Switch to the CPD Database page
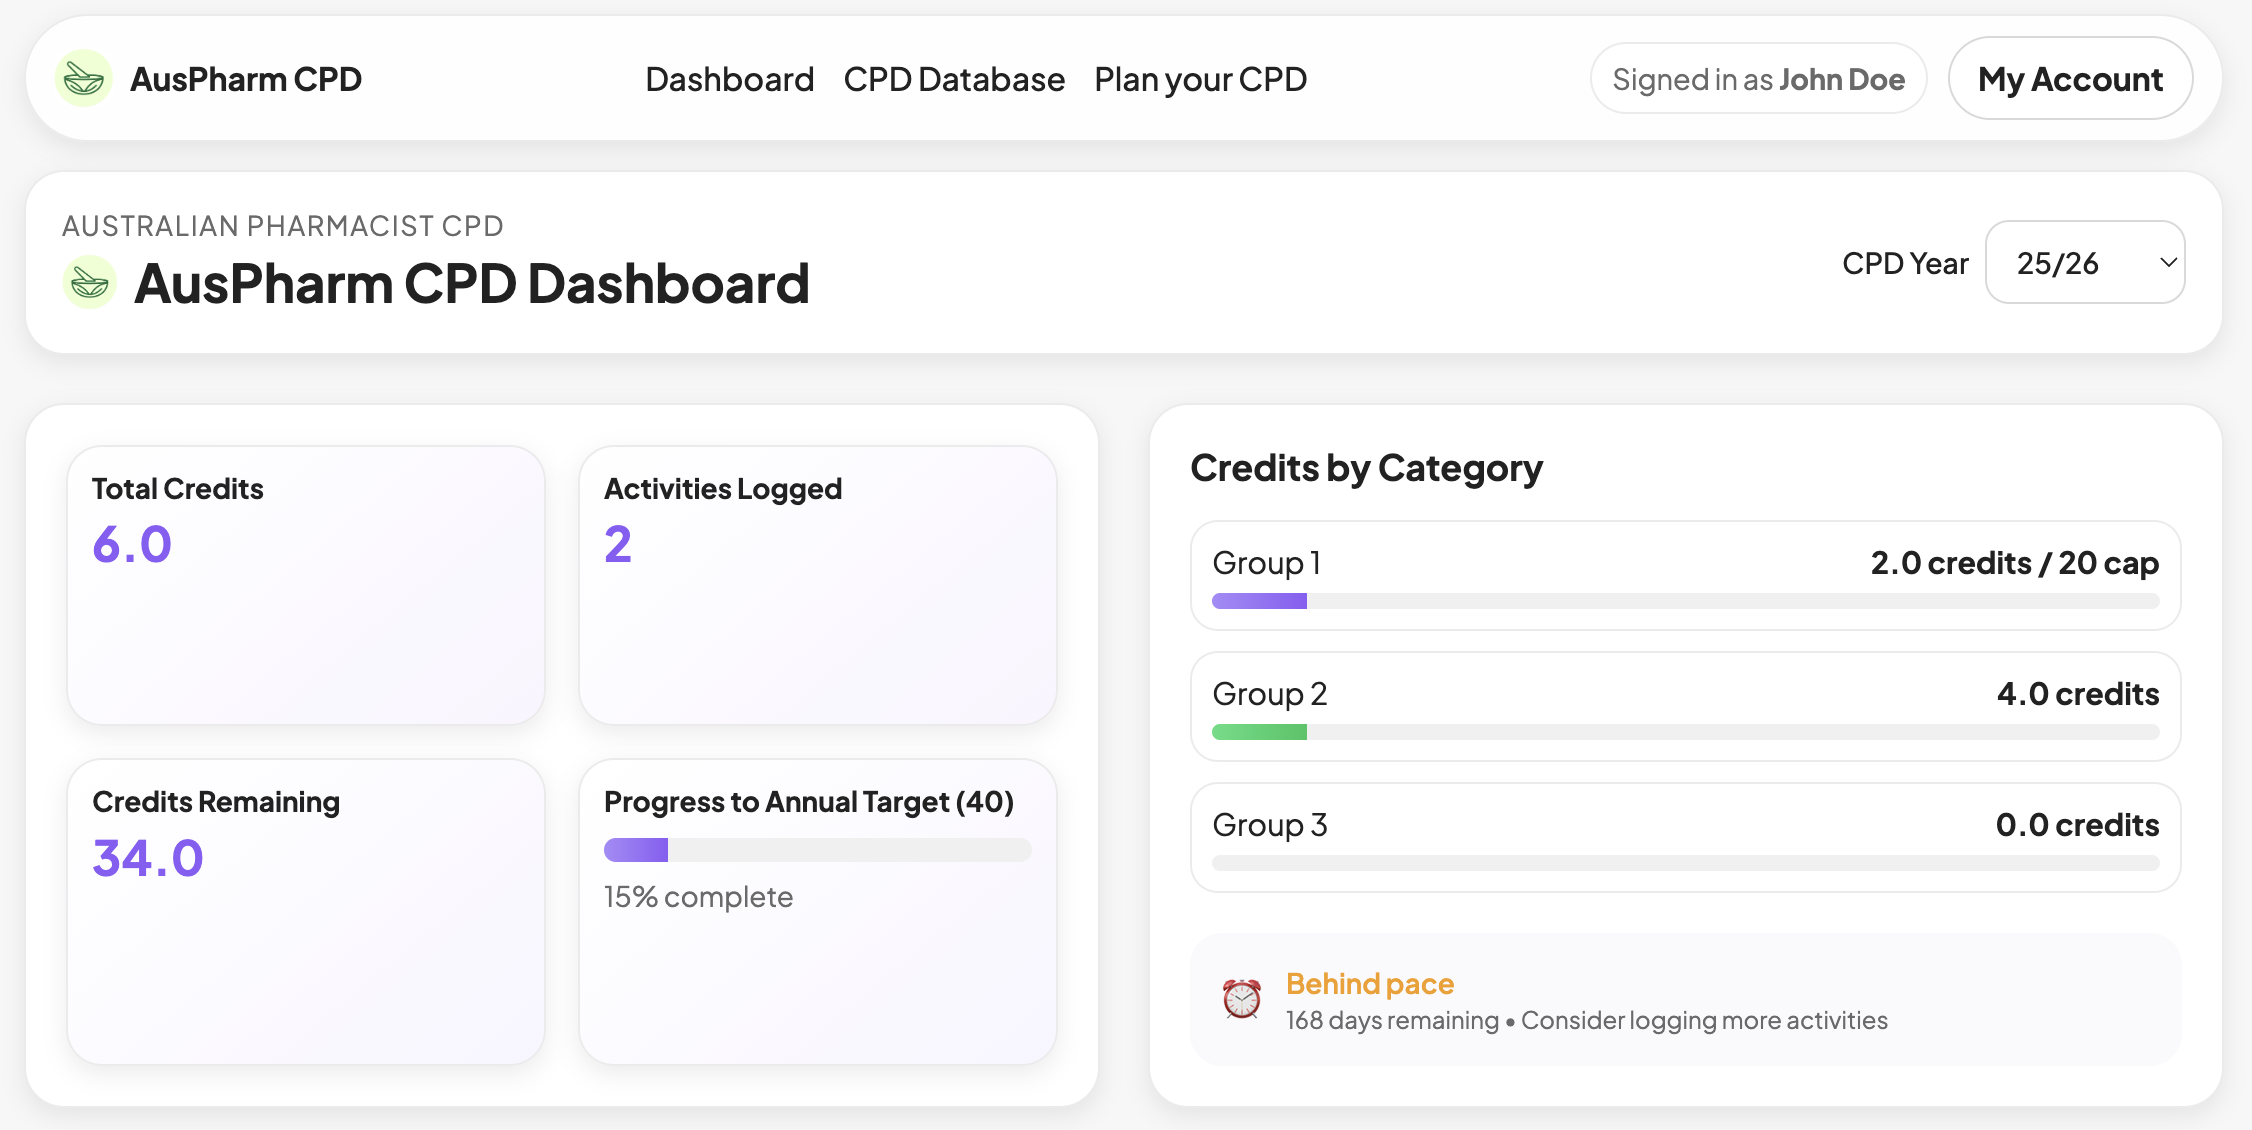 pyautogui.click(x=954, y=79)
